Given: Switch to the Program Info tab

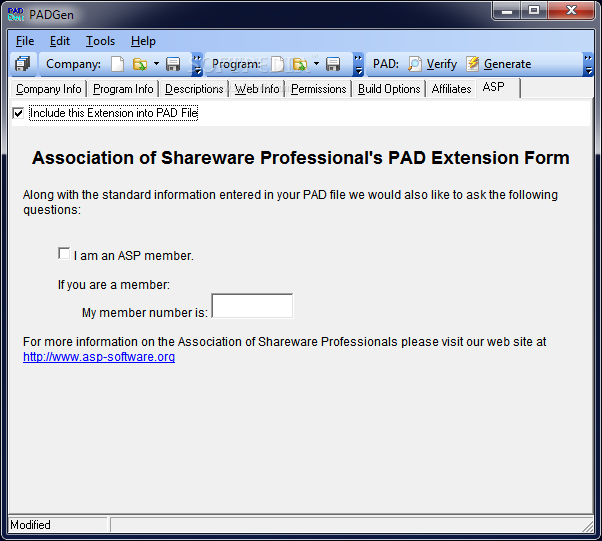Looking at the screenshot, I should tap(123, 89).
